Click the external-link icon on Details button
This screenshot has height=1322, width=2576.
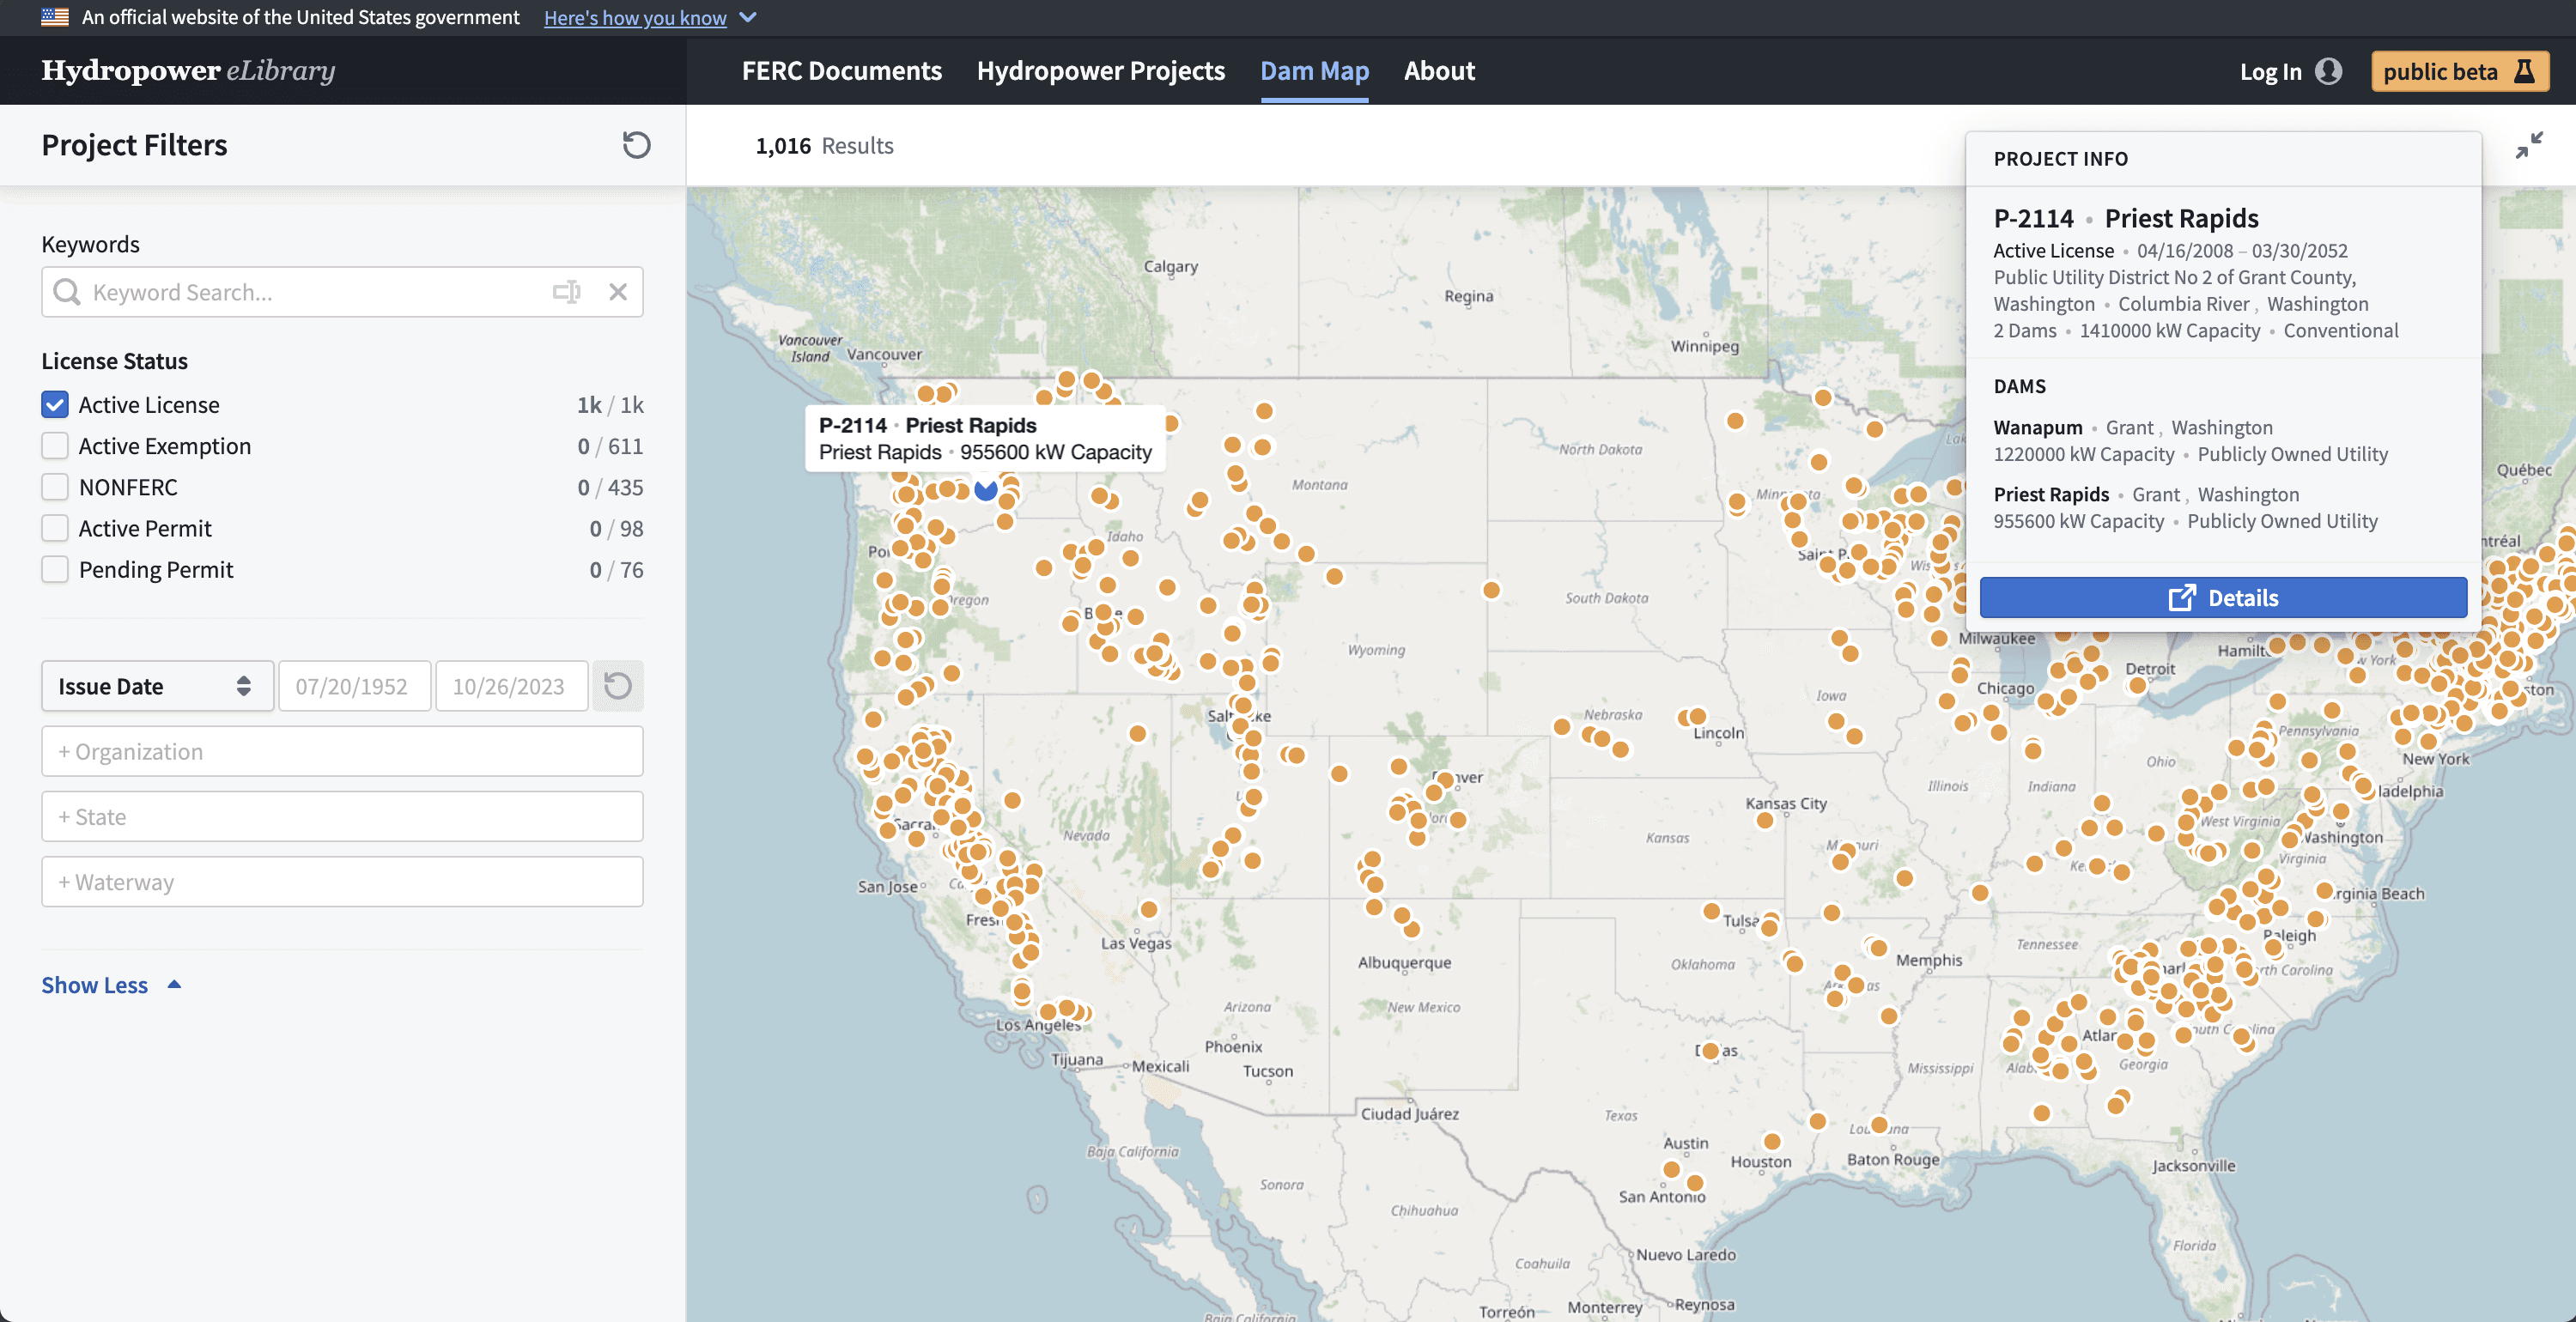[x=2182, y=598]
